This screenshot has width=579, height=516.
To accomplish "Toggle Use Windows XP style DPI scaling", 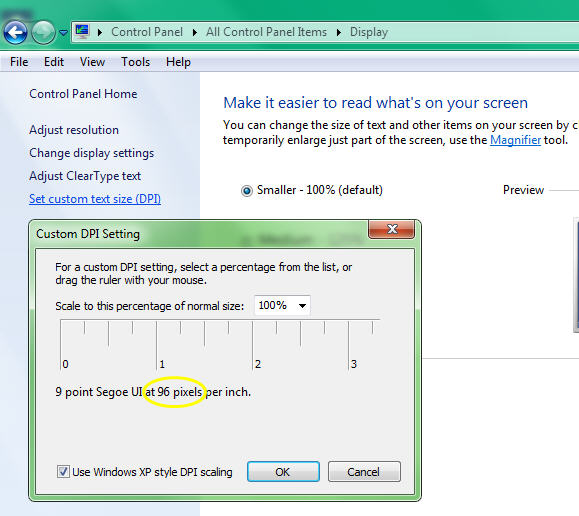I will click(x=63, y=472).
